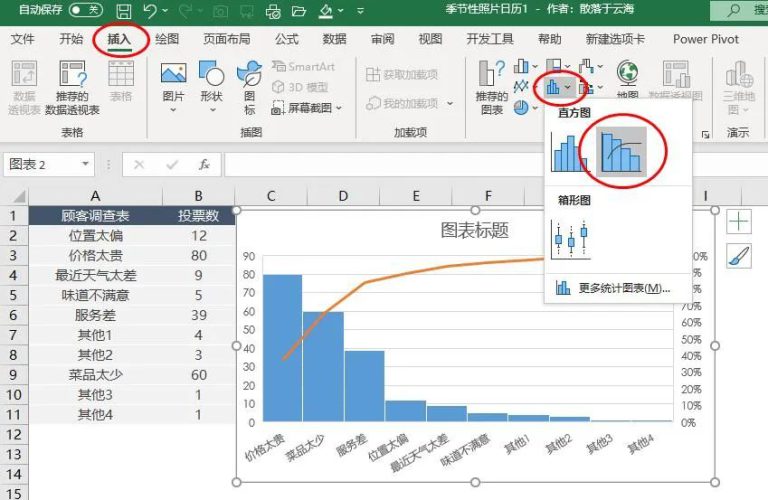Image resolution: width=768 pixels, height=500 pixels.
Task: Insert a picture using 图片 icon
Action: [173, 86]
